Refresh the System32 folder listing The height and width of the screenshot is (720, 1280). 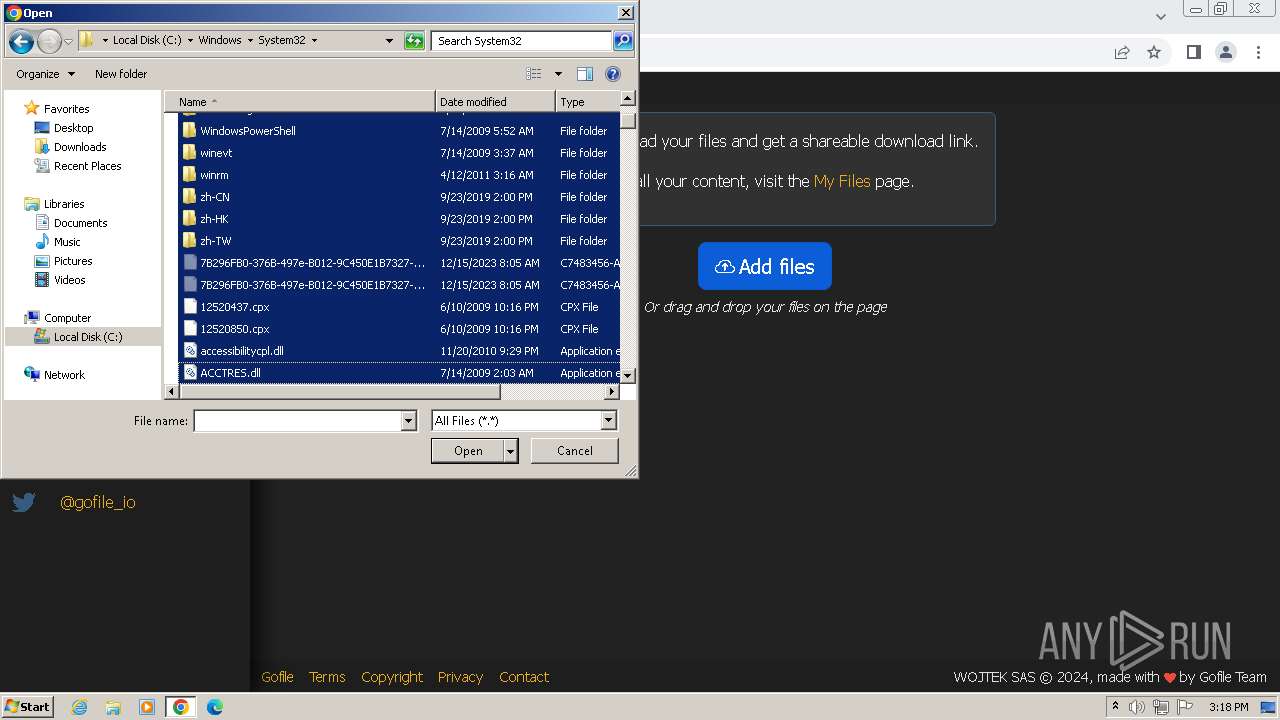tap(414, 41)
